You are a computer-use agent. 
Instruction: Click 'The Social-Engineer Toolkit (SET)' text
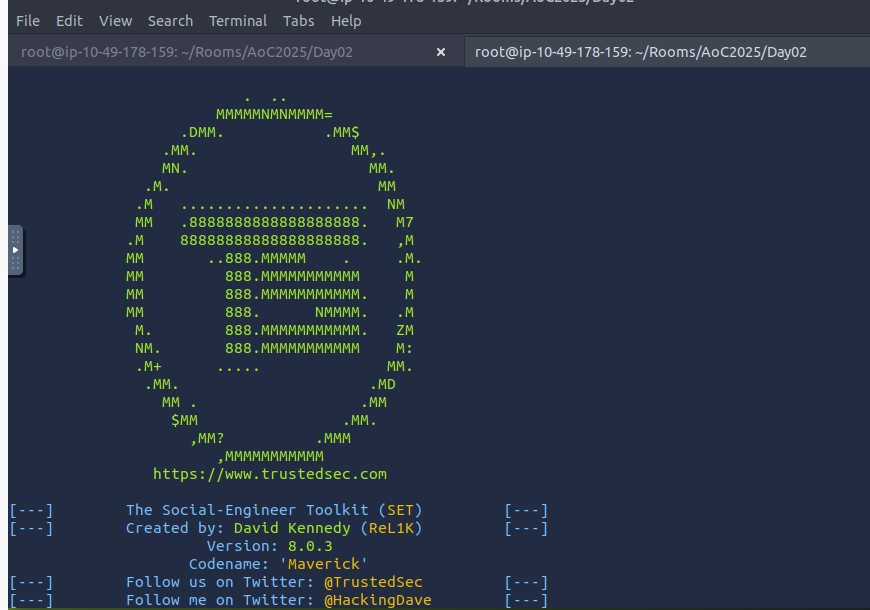(x=274, y=510)
